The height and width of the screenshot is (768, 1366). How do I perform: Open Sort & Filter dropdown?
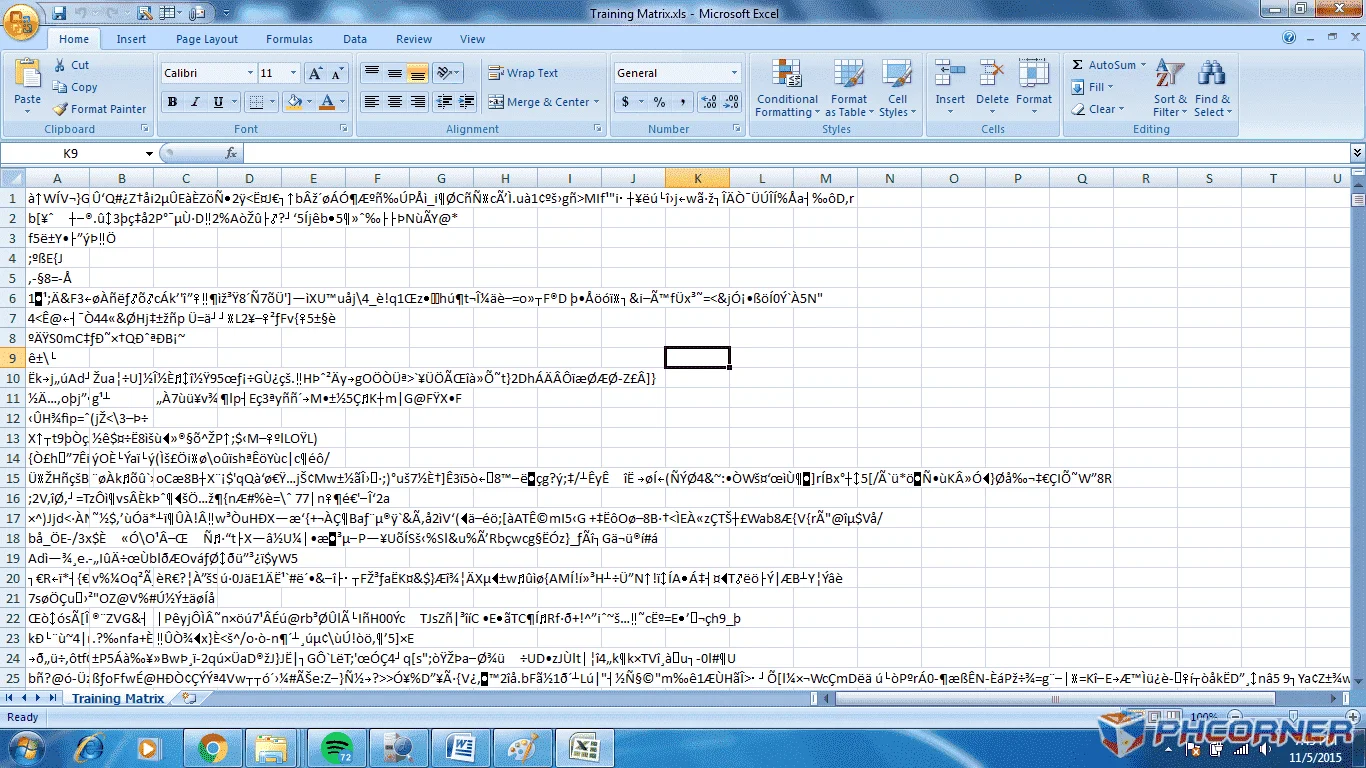(x=1170, y=88)
